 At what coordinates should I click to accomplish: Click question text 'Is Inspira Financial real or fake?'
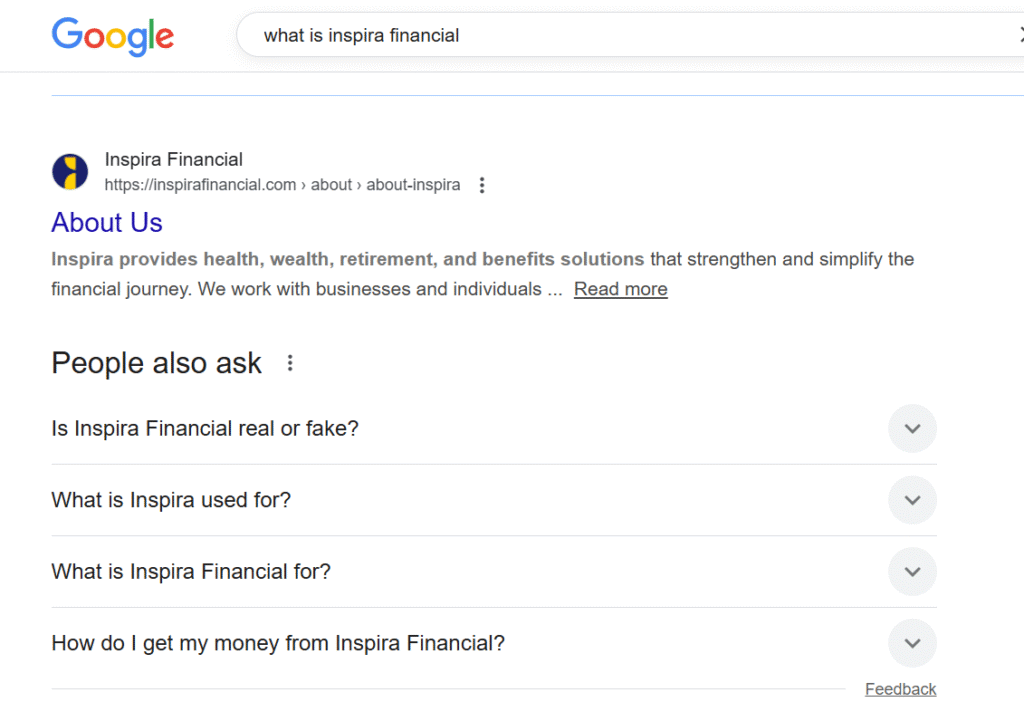coord(205,429)
